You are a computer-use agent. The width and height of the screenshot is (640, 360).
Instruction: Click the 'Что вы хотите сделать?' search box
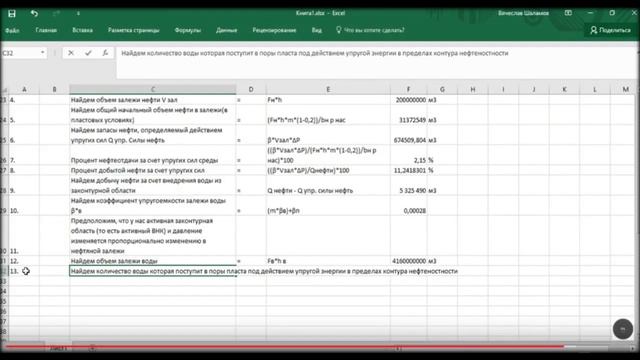370,30
